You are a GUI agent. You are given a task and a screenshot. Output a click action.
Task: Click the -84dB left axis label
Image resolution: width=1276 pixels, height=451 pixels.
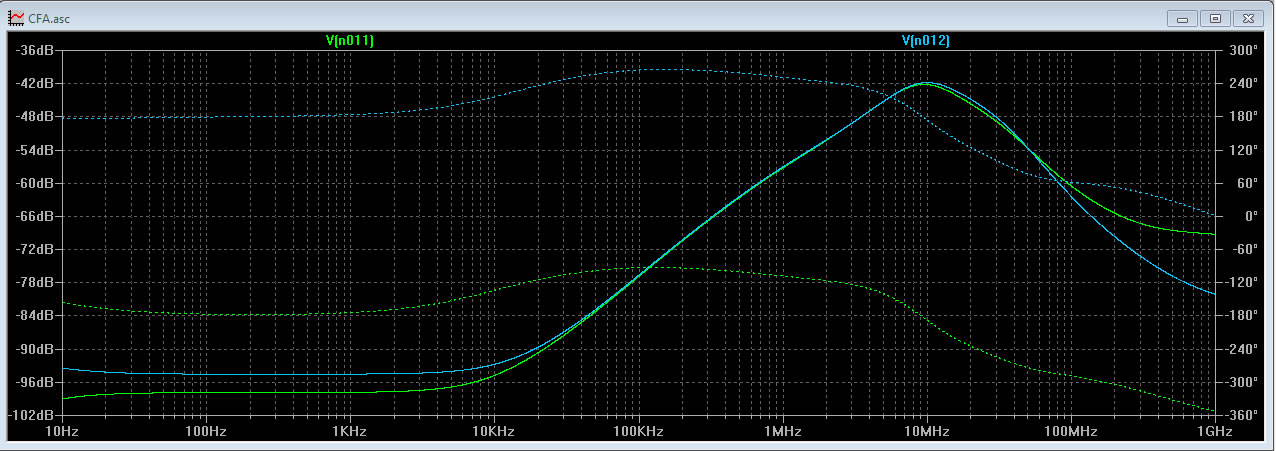coord(36,316)
